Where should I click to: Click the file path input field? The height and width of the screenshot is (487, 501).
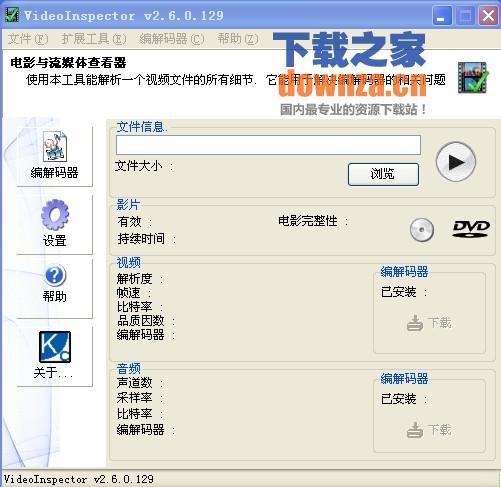click(268, 145)
